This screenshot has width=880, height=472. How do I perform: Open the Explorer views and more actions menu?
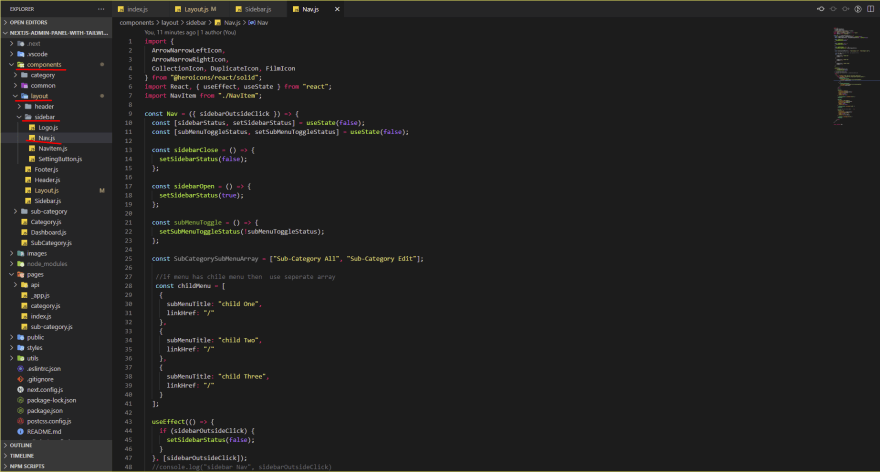click(x=101, y=9)
